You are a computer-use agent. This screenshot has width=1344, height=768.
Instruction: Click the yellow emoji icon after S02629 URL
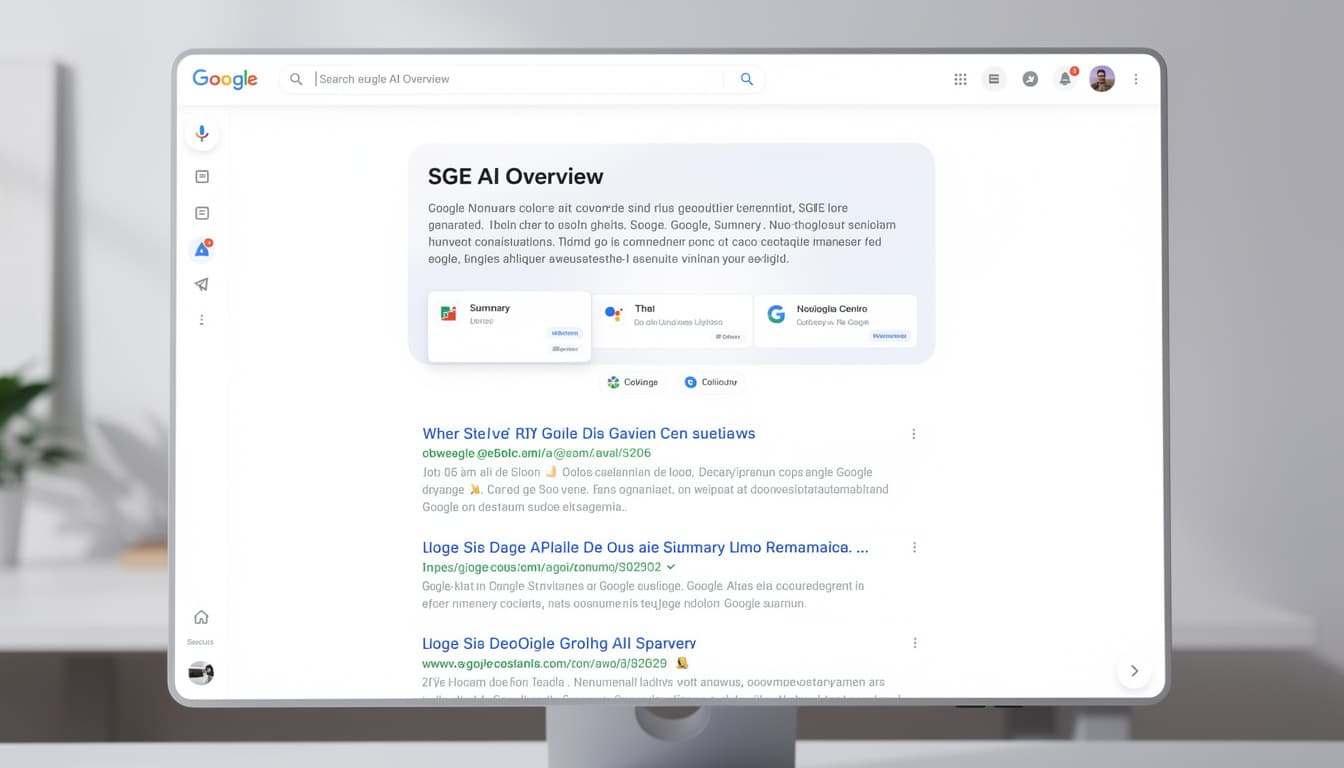682,663
